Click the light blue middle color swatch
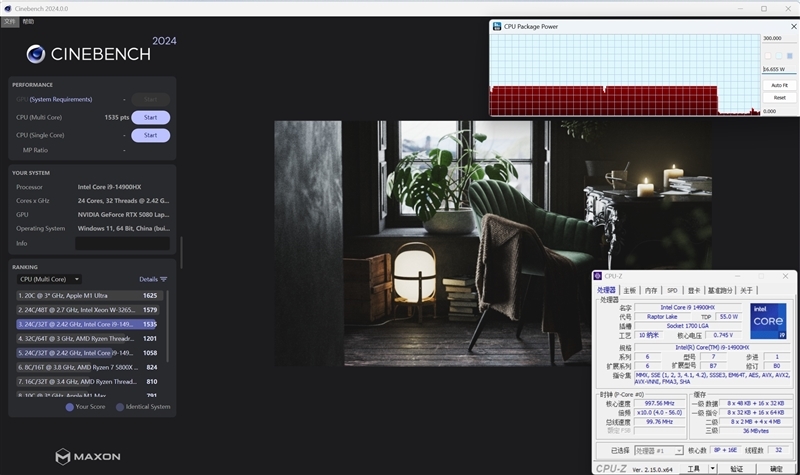The image size is (800, 475). coord(779,56)
